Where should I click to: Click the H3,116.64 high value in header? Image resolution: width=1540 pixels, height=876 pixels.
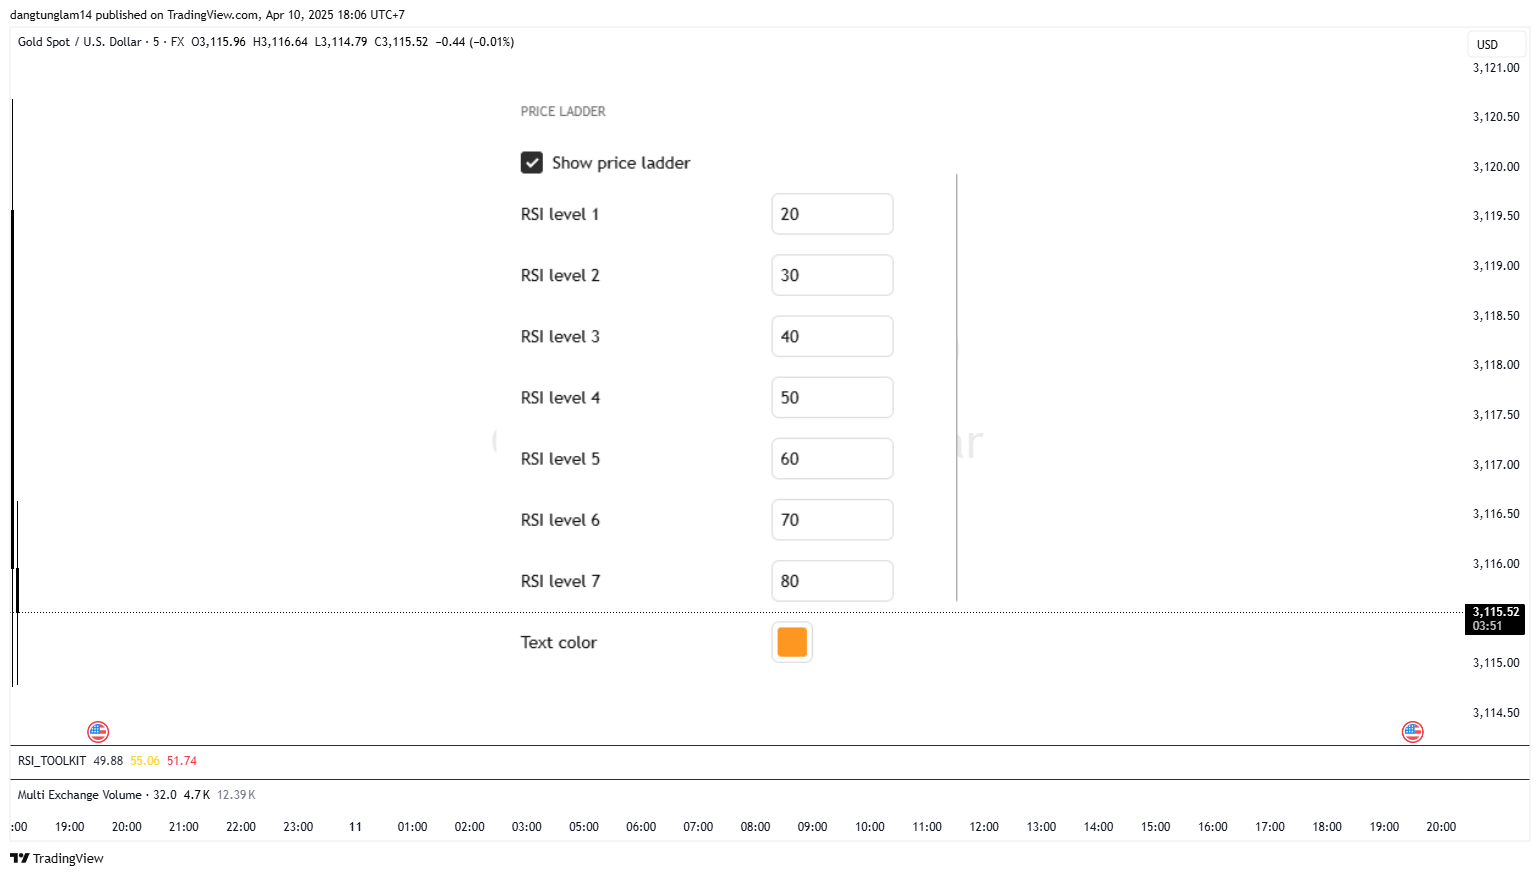click(280, 42)
